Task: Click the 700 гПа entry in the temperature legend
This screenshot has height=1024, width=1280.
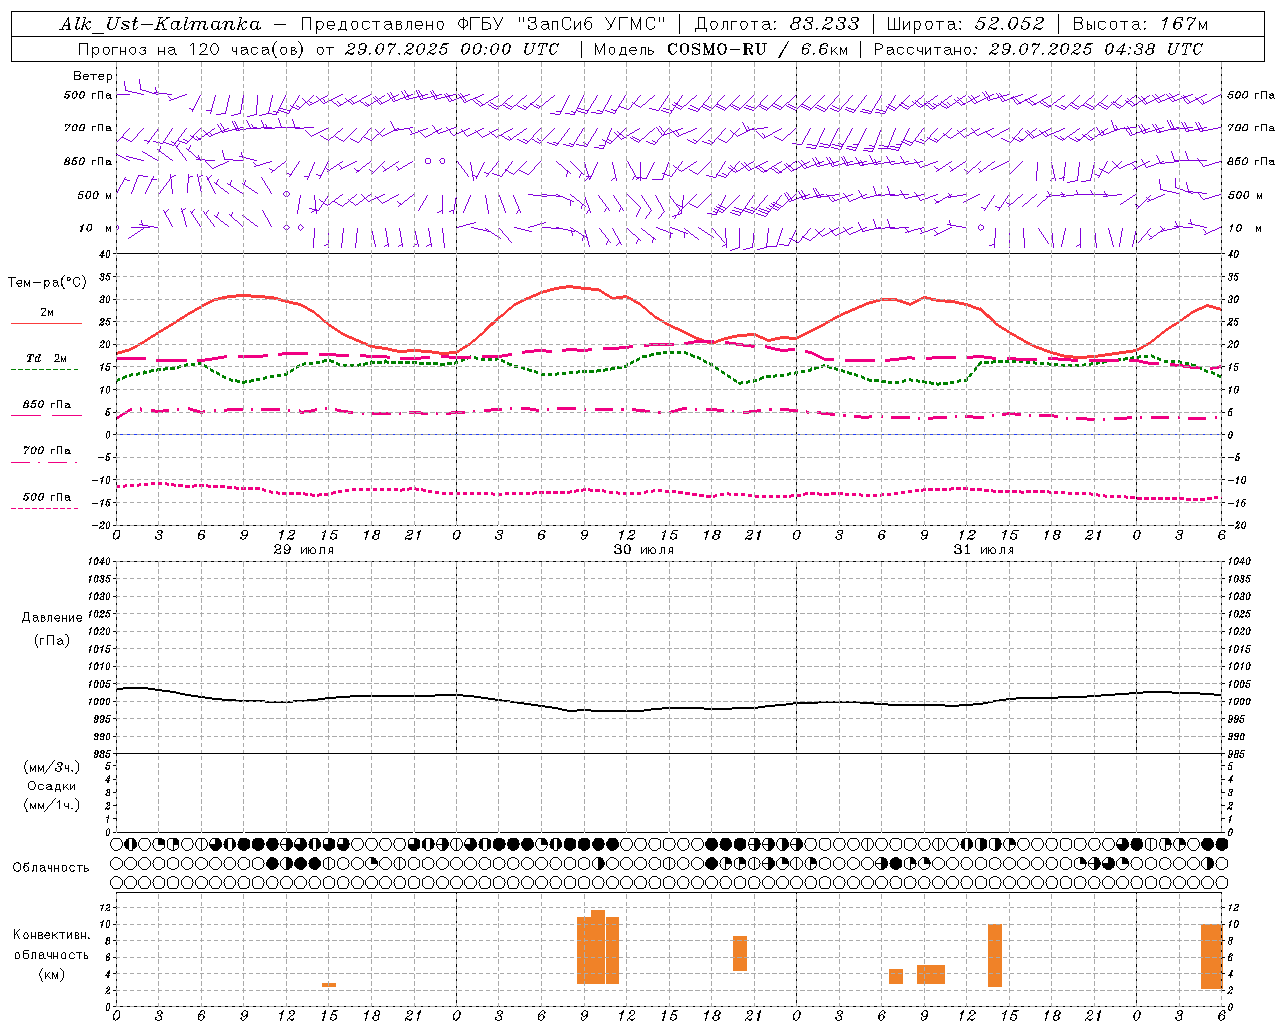Action: point(47,451)
